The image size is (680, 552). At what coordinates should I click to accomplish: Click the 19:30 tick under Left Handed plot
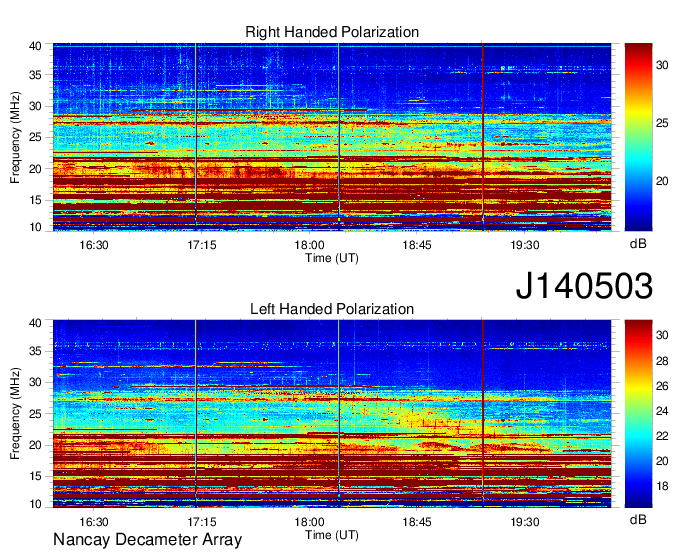click(x=525, y=522)
